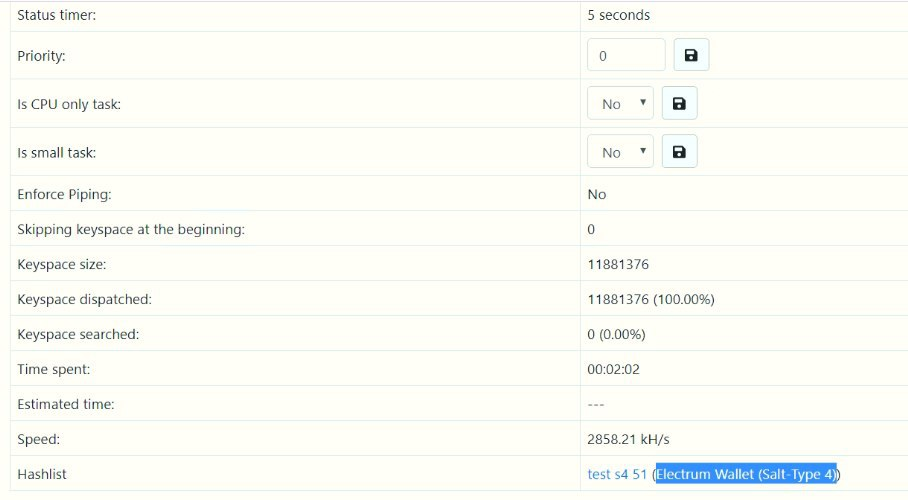The width and height of the screenshot is (908, 500).
Task: Select the Speed value 2858.21 kH/s
Action: coord(628,439)
